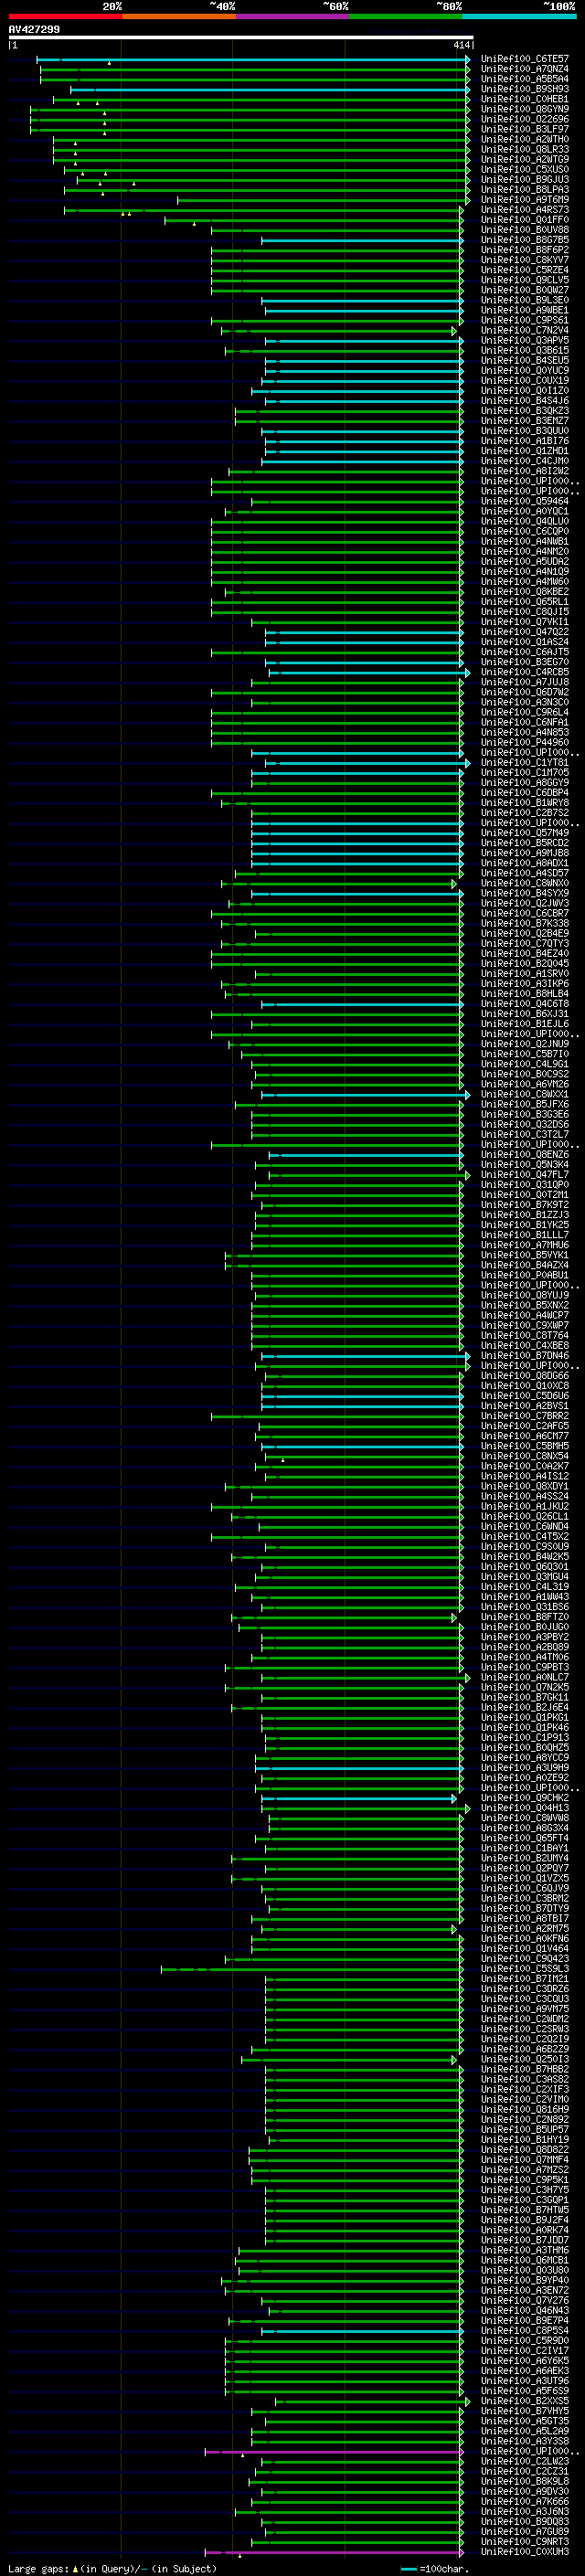Click label UniRef100_B9DQ83

524,2520
